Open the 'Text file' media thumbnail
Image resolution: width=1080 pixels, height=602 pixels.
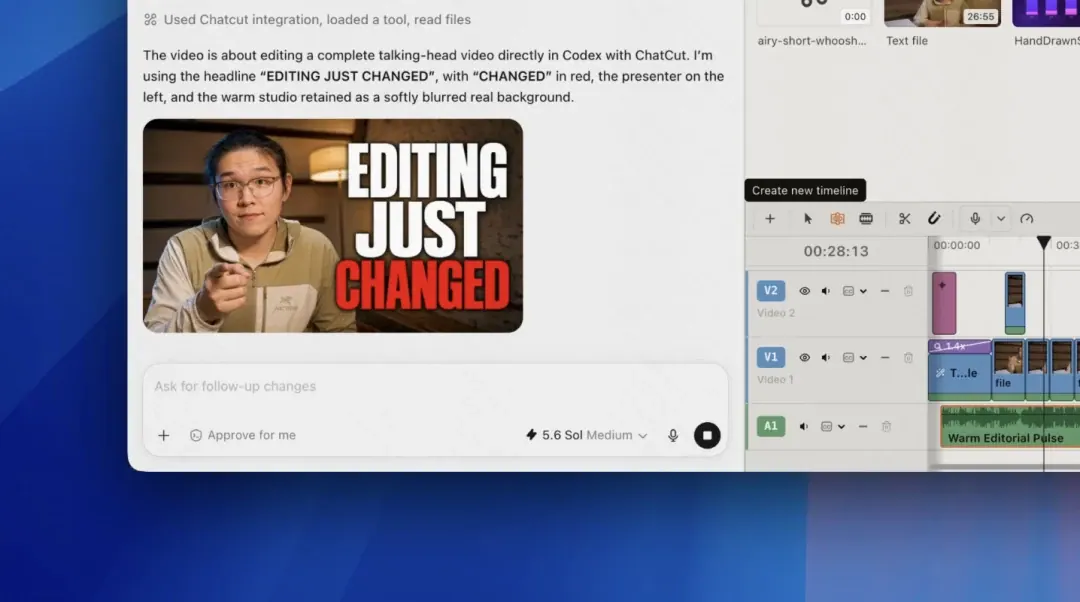(x=942, y=14)
